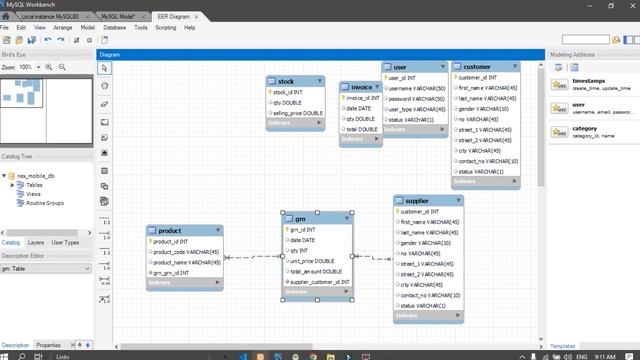Select the pointer tool in diagram toolbar
This screenshot has width=640, height=360.
click(104, 68)
